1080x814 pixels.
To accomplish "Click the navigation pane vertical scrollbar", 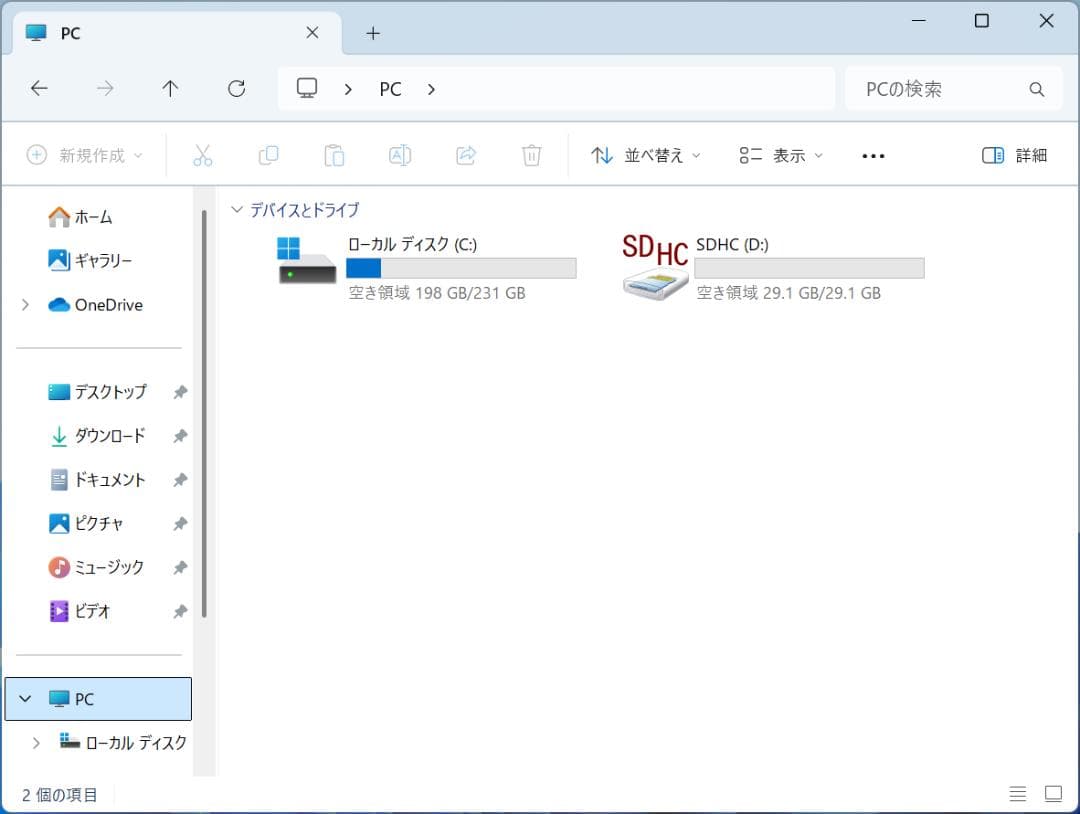I will click(204, 410).
